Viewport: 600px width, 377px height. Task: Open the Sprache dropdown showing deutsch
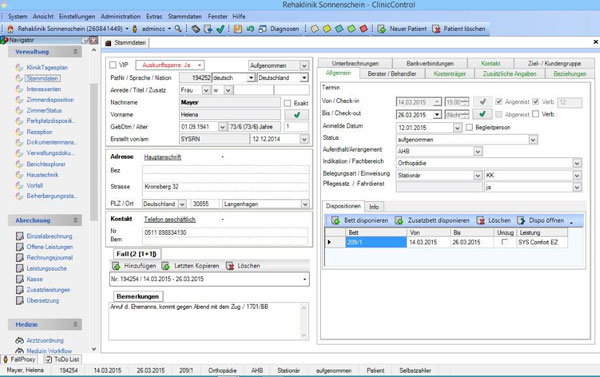click(251, 78)
